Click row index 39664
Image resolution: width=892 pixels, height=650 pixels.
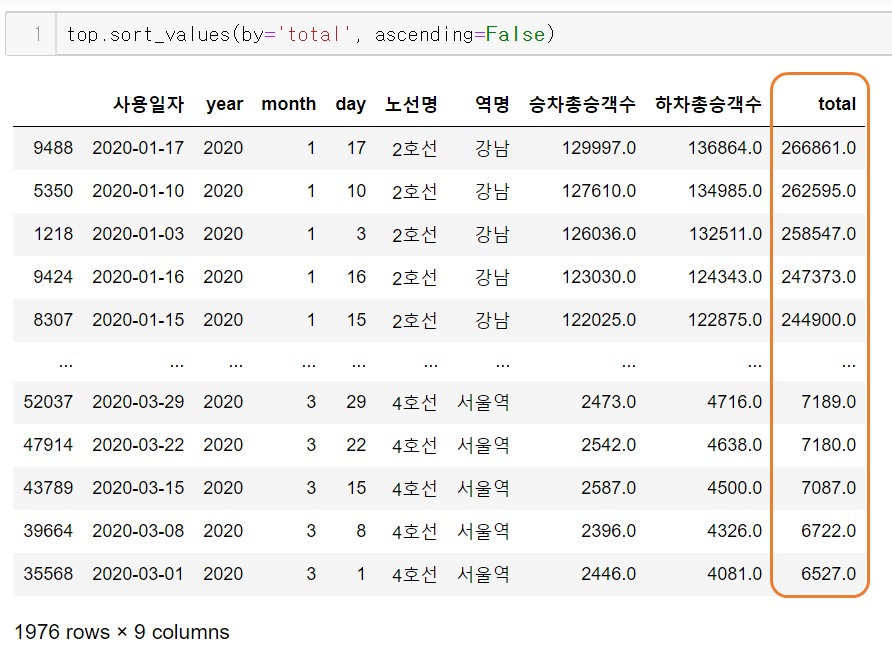tap(48, 531)
